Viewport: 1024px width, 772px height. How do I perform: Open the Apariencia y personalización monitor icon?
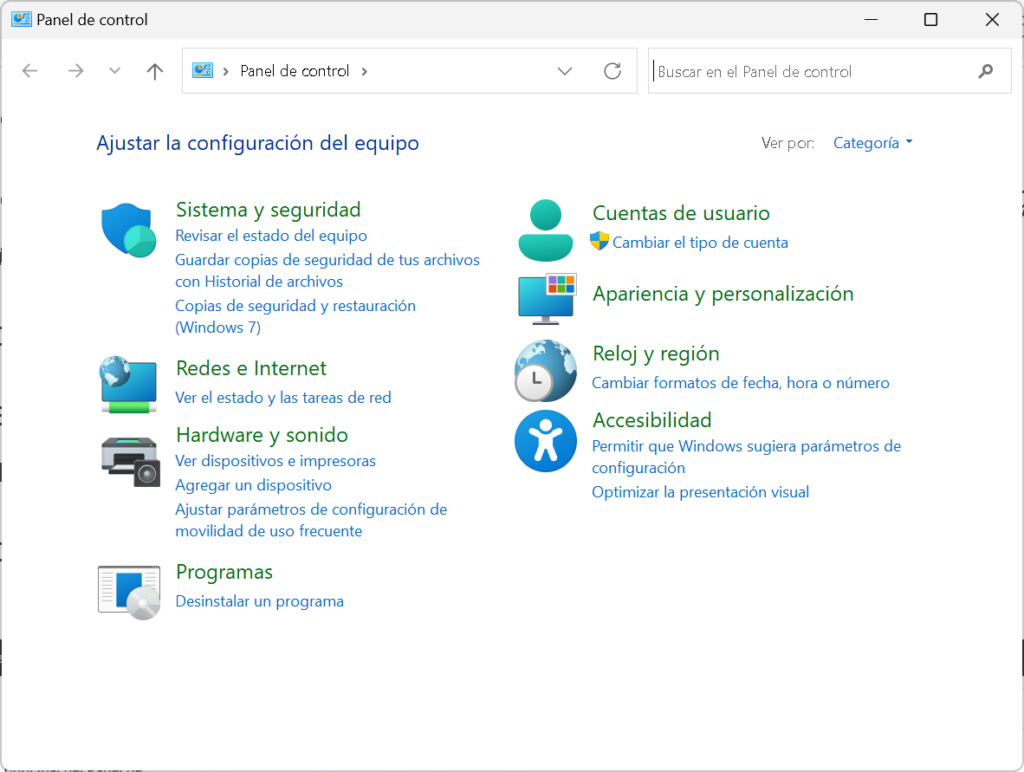(547, 298)
